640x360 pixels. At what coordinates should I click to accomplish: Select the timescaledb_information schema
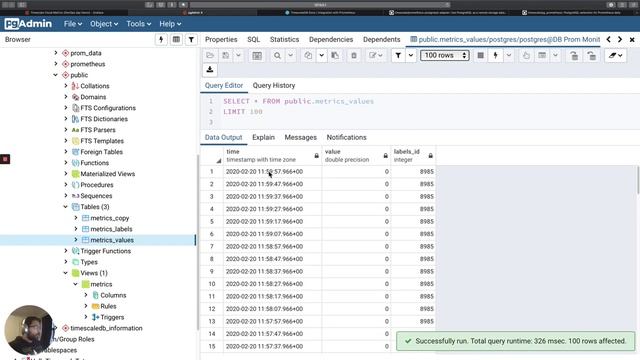tap(106, 328)
